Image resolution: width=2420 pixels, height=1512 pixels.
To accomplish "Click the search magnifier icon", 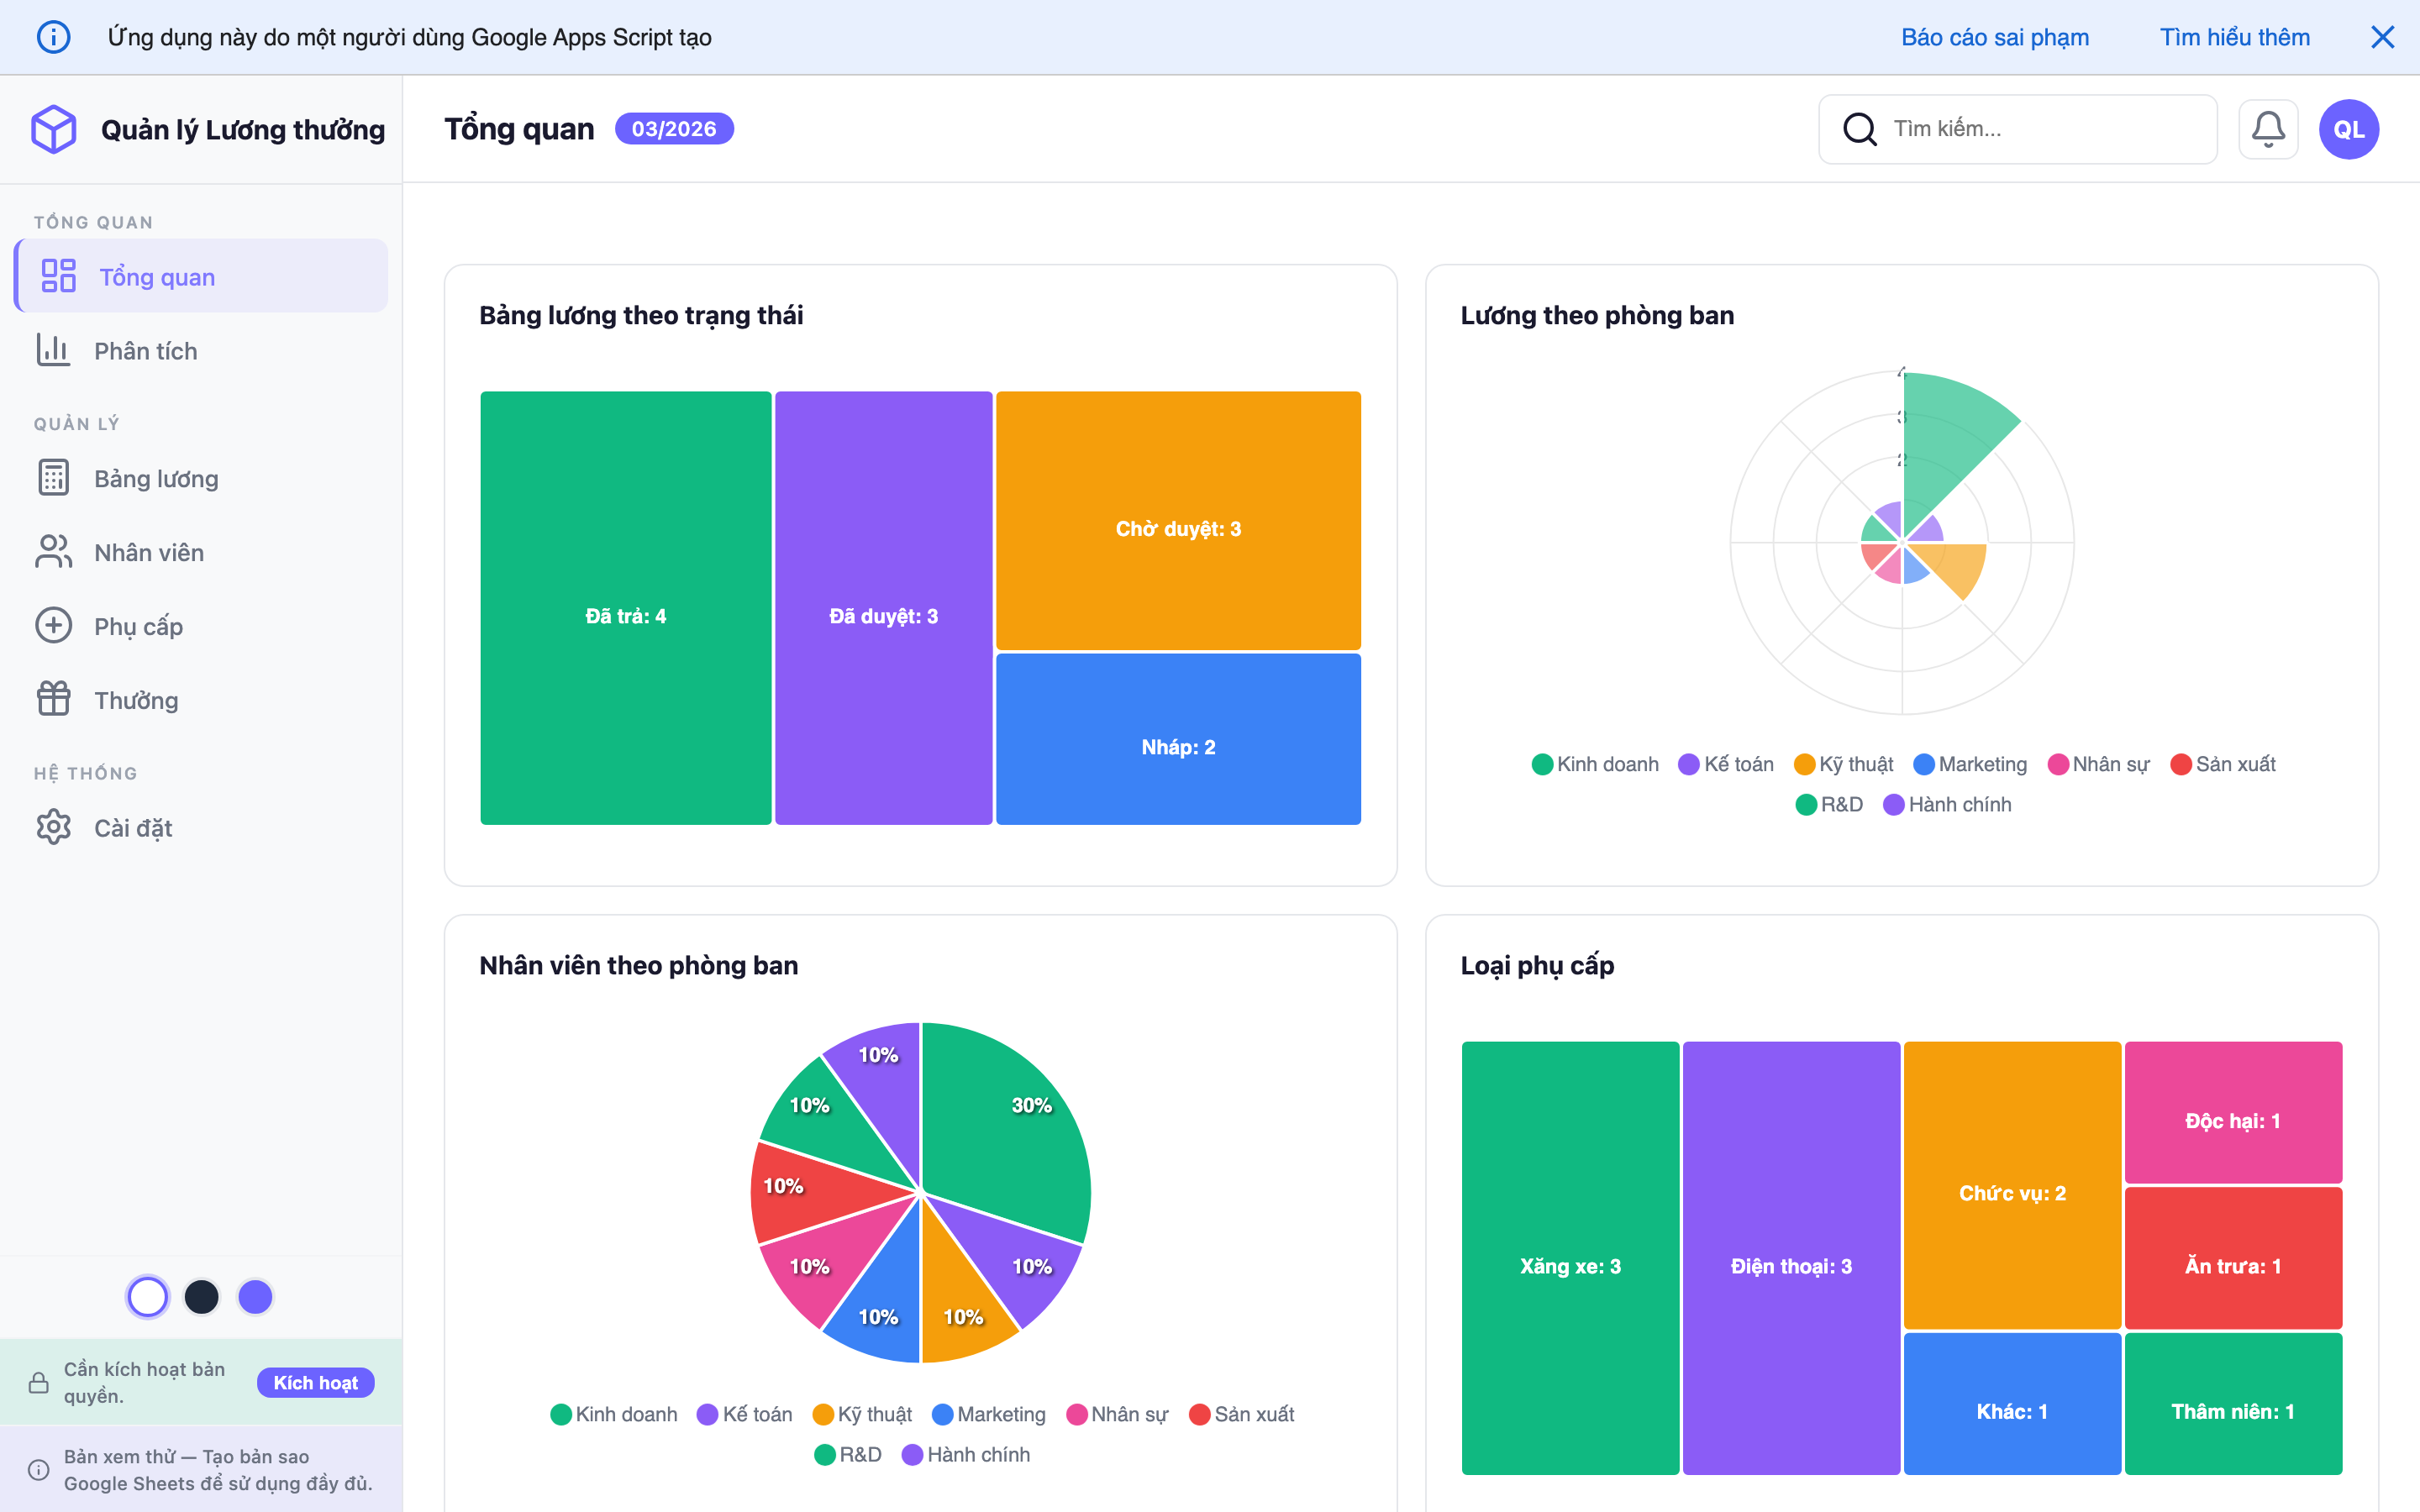I will pos(1859,129).
